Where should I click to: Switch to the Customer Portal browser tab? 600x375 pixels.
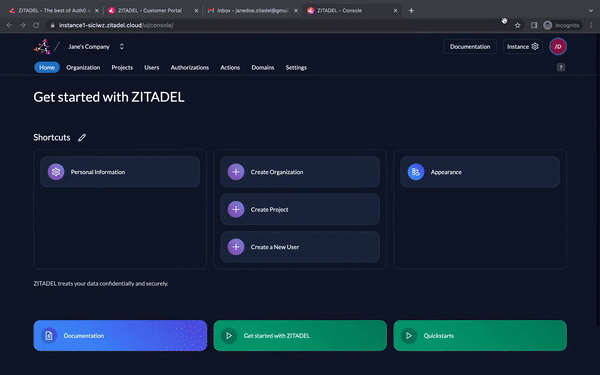pyautogui.click(x=153, y=11)
